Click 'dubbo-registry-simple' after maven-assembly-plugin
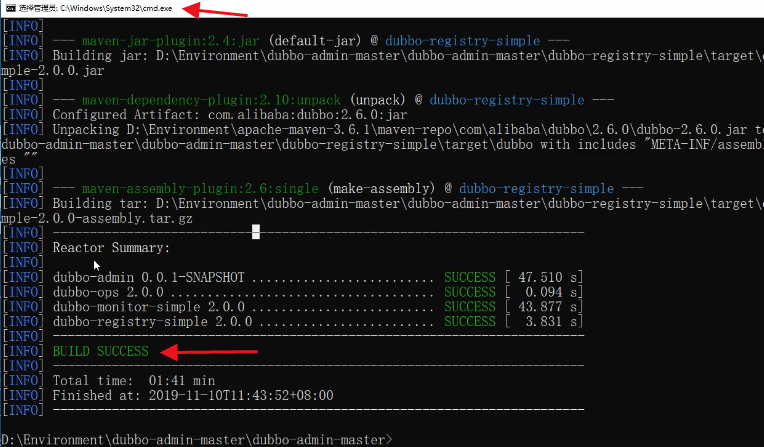Viewport: 764px width, 447px height. click(x=536, y=189)
